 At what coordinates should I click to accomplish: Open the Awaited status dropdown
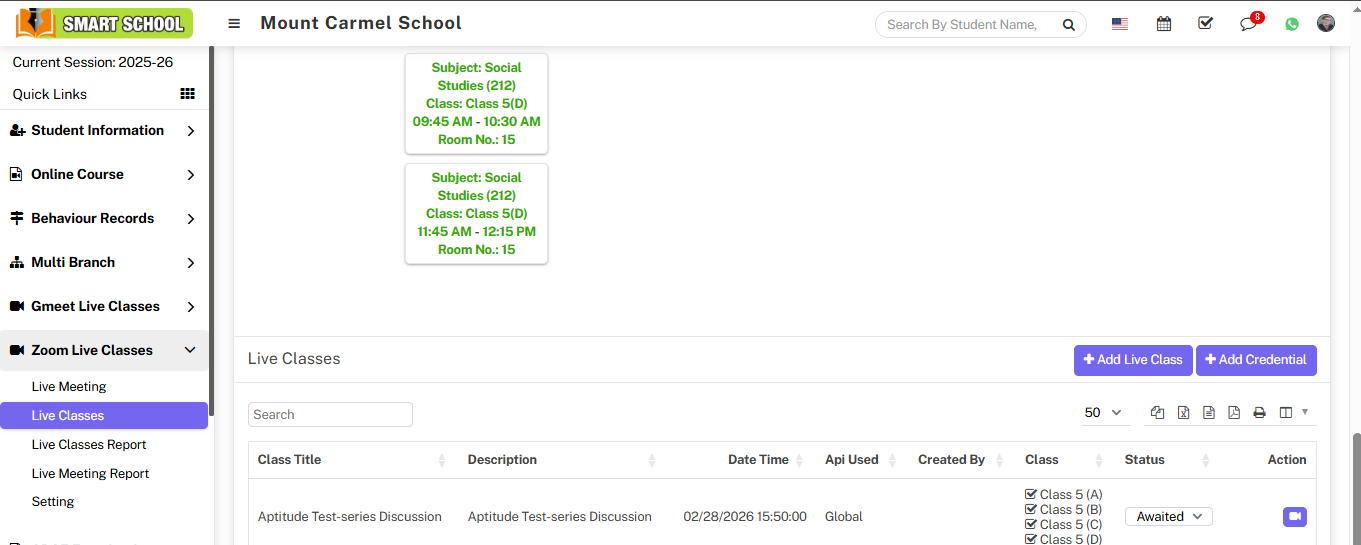(x=1168, y=517)
